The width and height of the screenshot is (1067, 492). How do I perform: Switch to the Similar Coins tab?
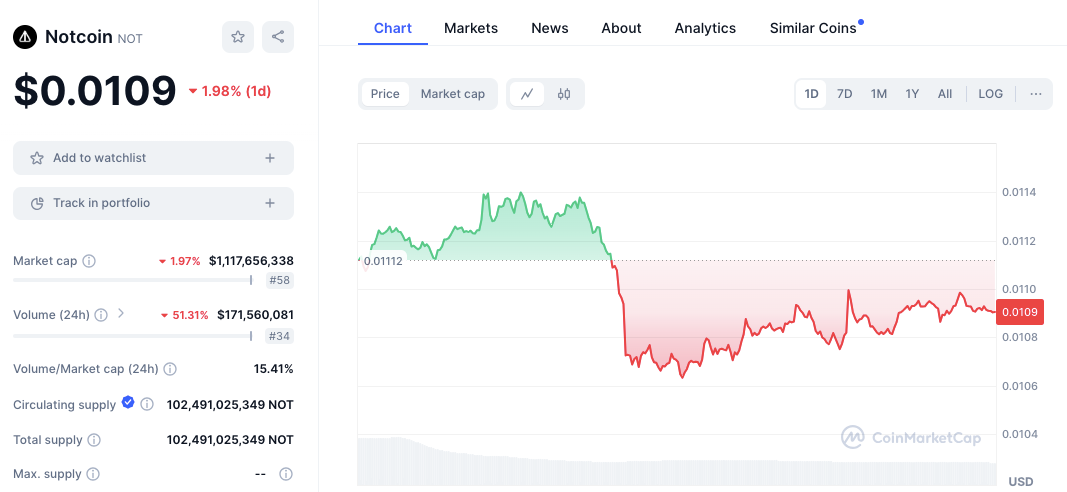pyautogui.click(x=813, y=28)
